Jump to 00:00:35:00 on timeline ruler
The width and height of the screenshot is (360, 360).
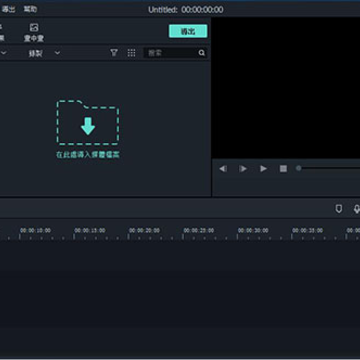click(x=308, y=230)
